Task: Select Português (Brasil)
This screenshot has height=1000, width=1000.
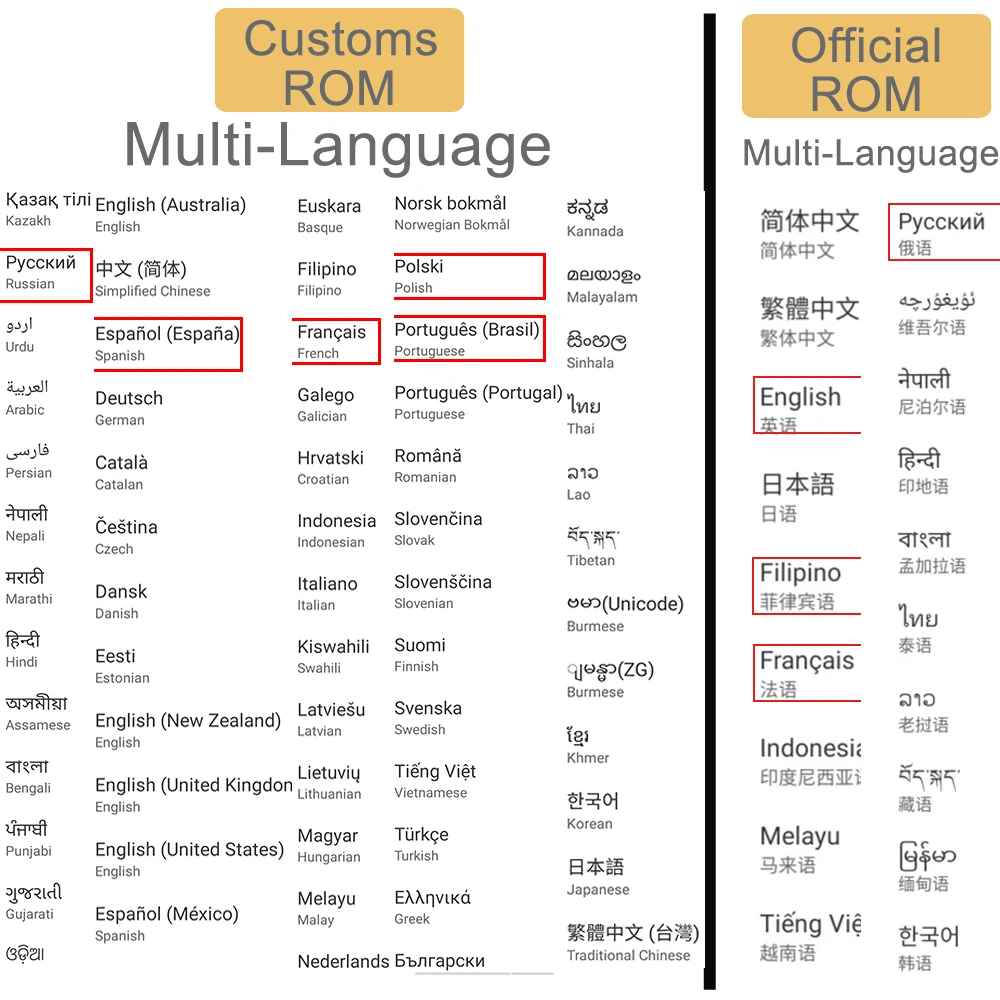Action: coord(467,339)
